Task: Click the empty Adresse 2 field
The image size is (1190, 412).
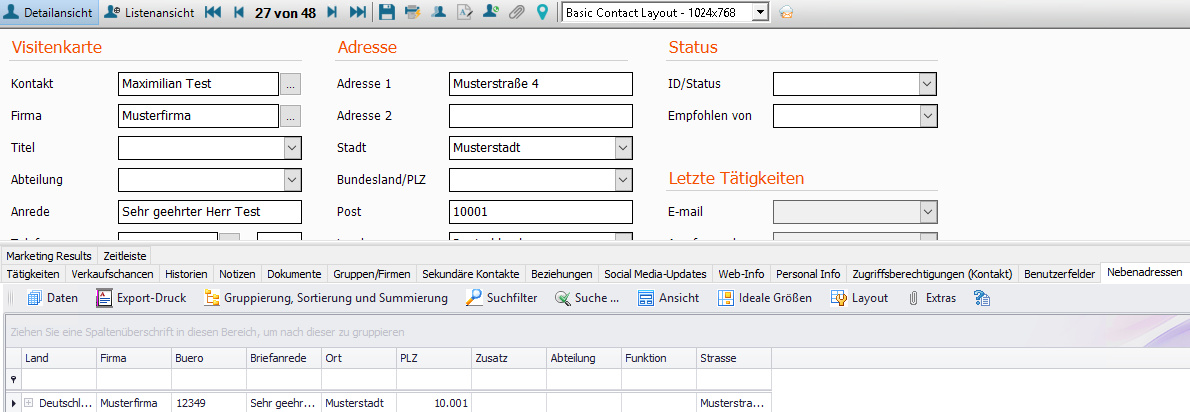Action: click(541, 116)
